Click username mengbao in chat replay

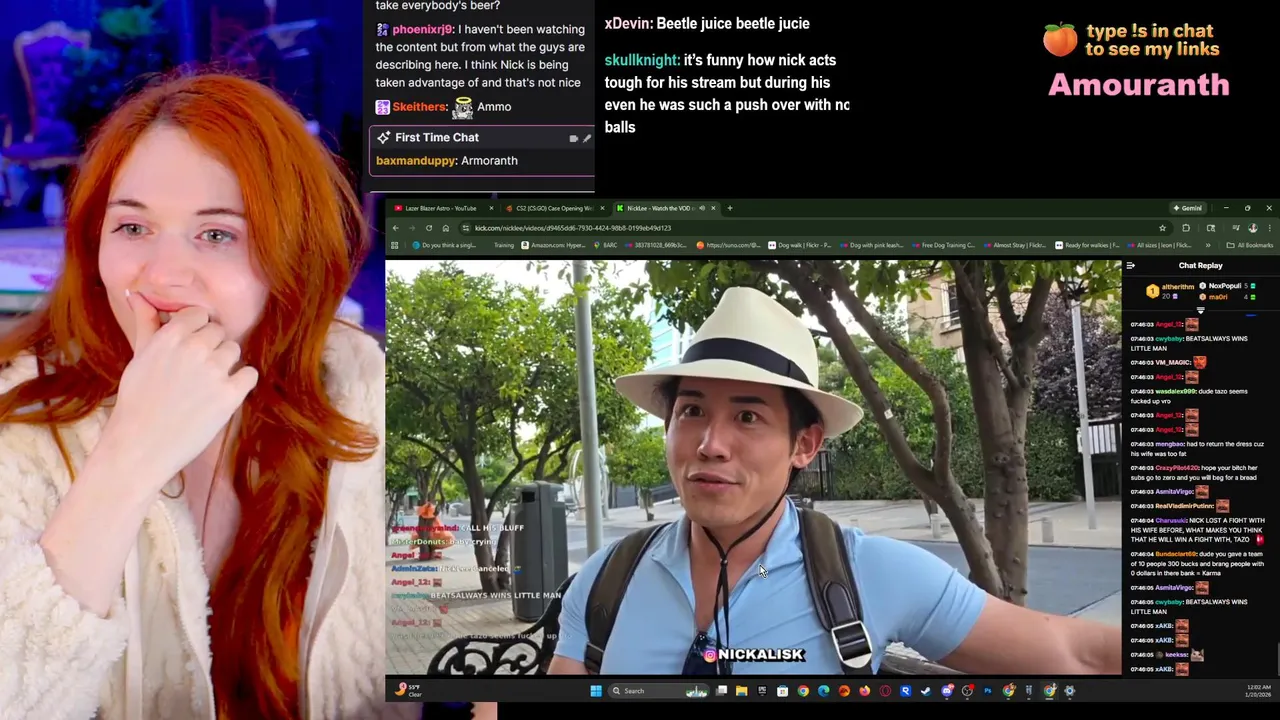[1170, 443]
